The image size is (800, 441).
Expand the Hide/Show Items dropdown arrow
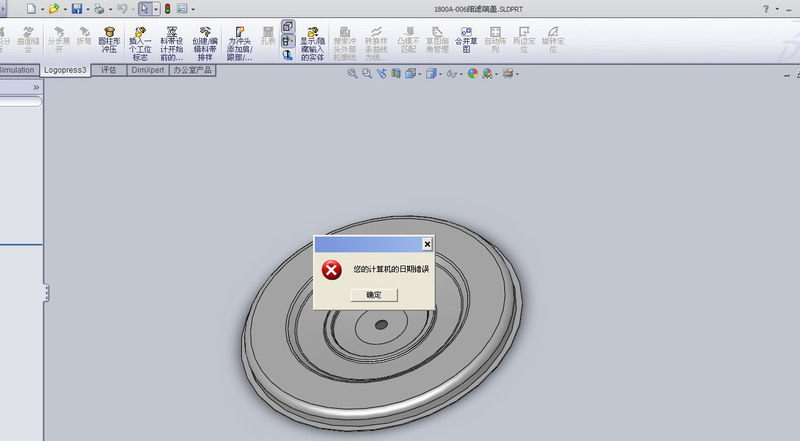click(x=461, y=74)
